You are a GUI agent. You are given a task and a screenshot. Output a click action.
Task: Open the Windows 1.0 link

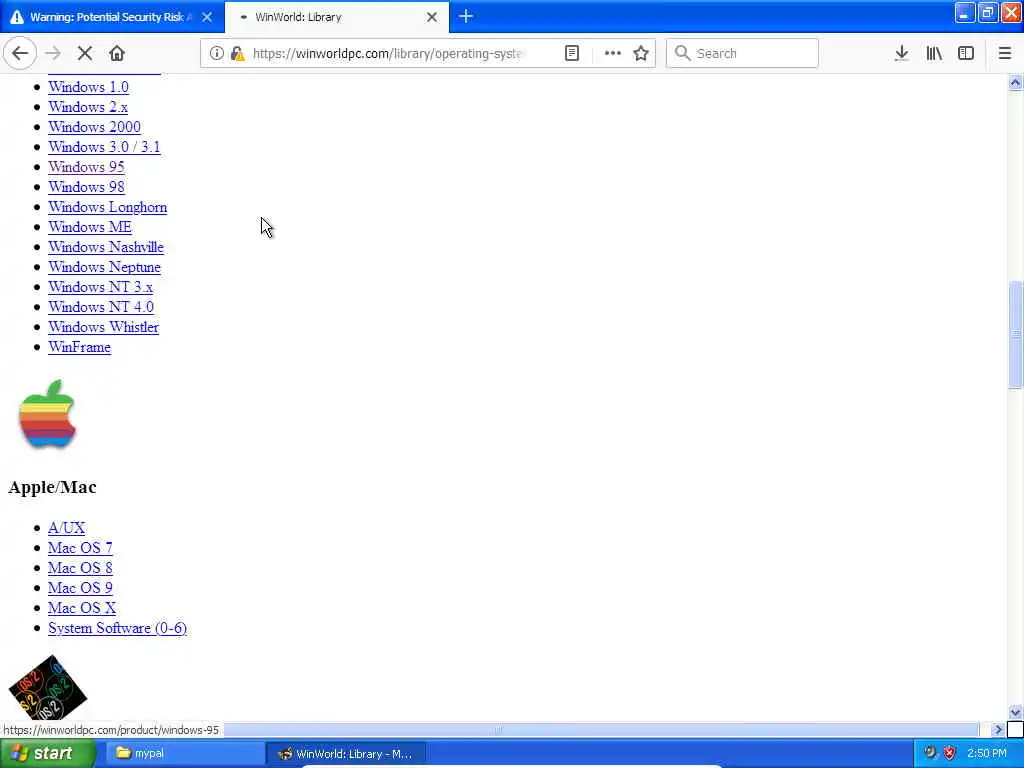[x=88, y=87]
